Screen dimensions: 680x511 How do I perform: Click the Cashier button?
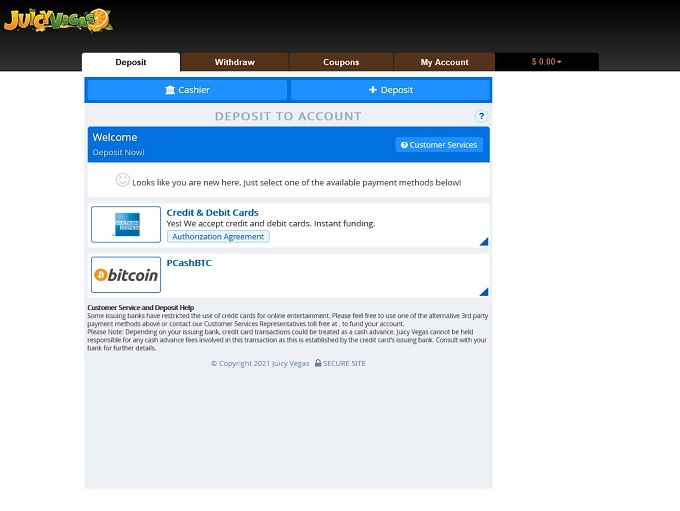187,90
